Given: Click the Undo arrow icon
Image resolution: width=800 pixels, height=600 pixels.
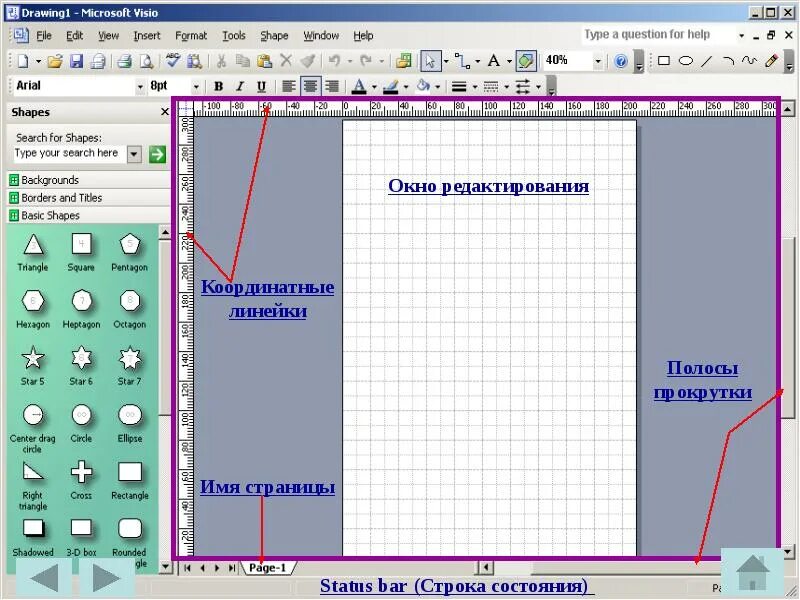Looking at the screenshot, I should tap(335, 61).
